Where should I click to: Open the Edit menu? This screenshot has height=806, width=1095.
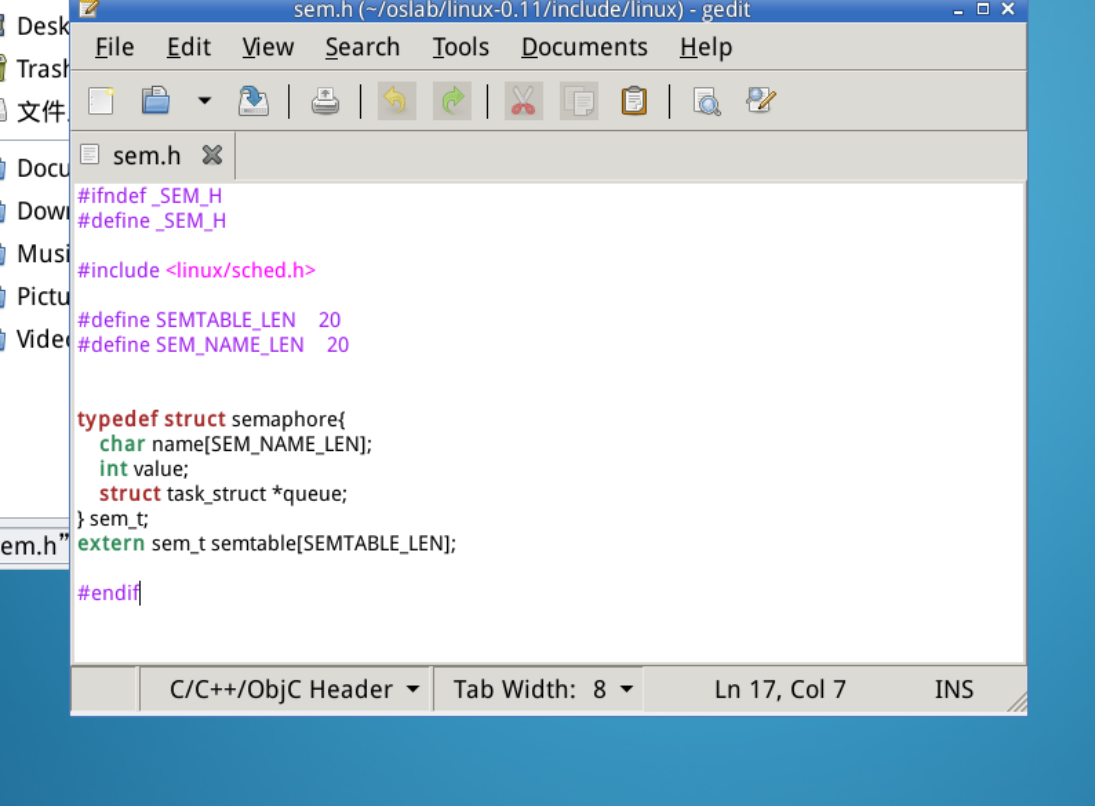189,47
